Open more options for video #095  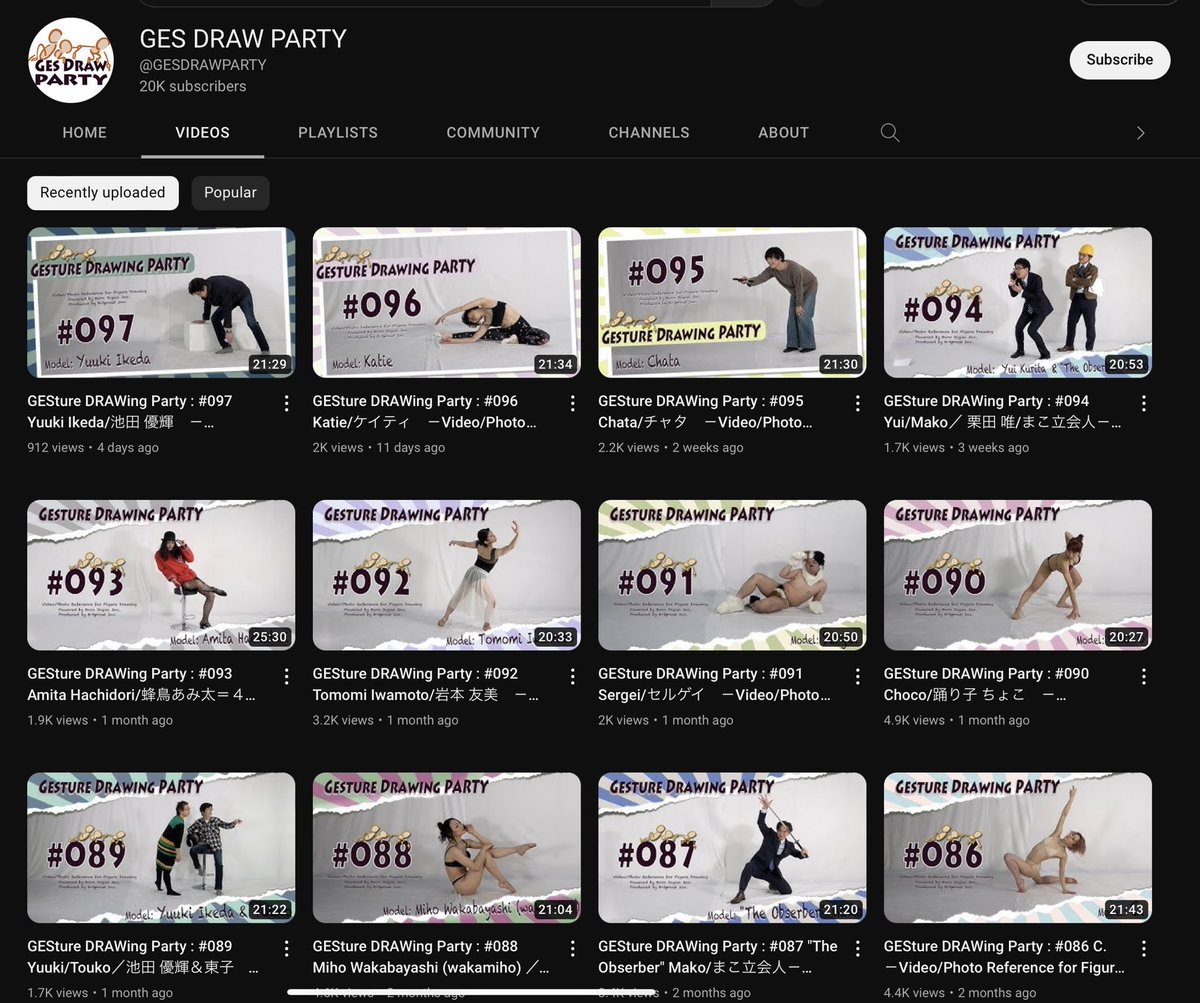click(x=858, y=403)
